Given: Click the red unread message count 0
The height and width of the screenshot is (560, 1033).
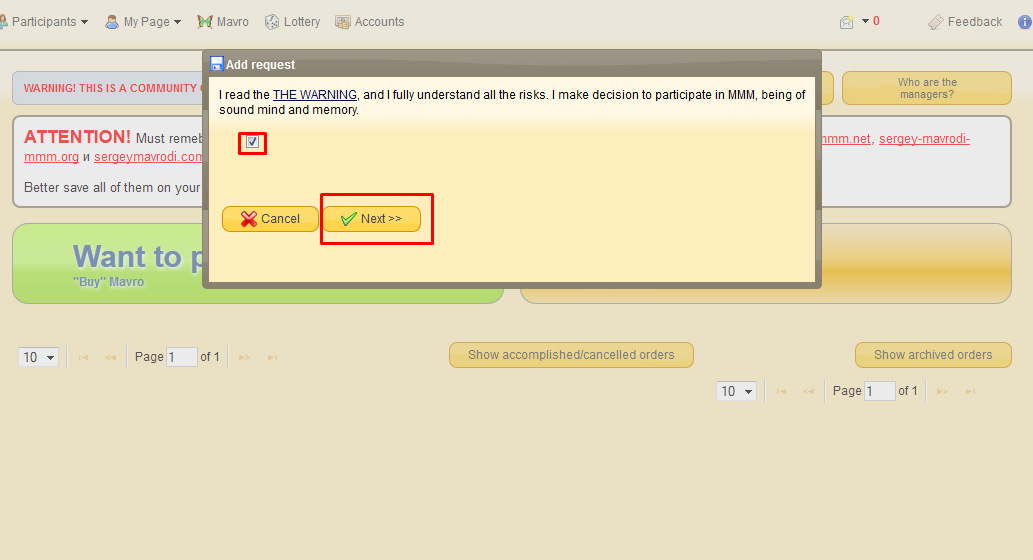Looking at the screenshot, I should click(876, 21).
